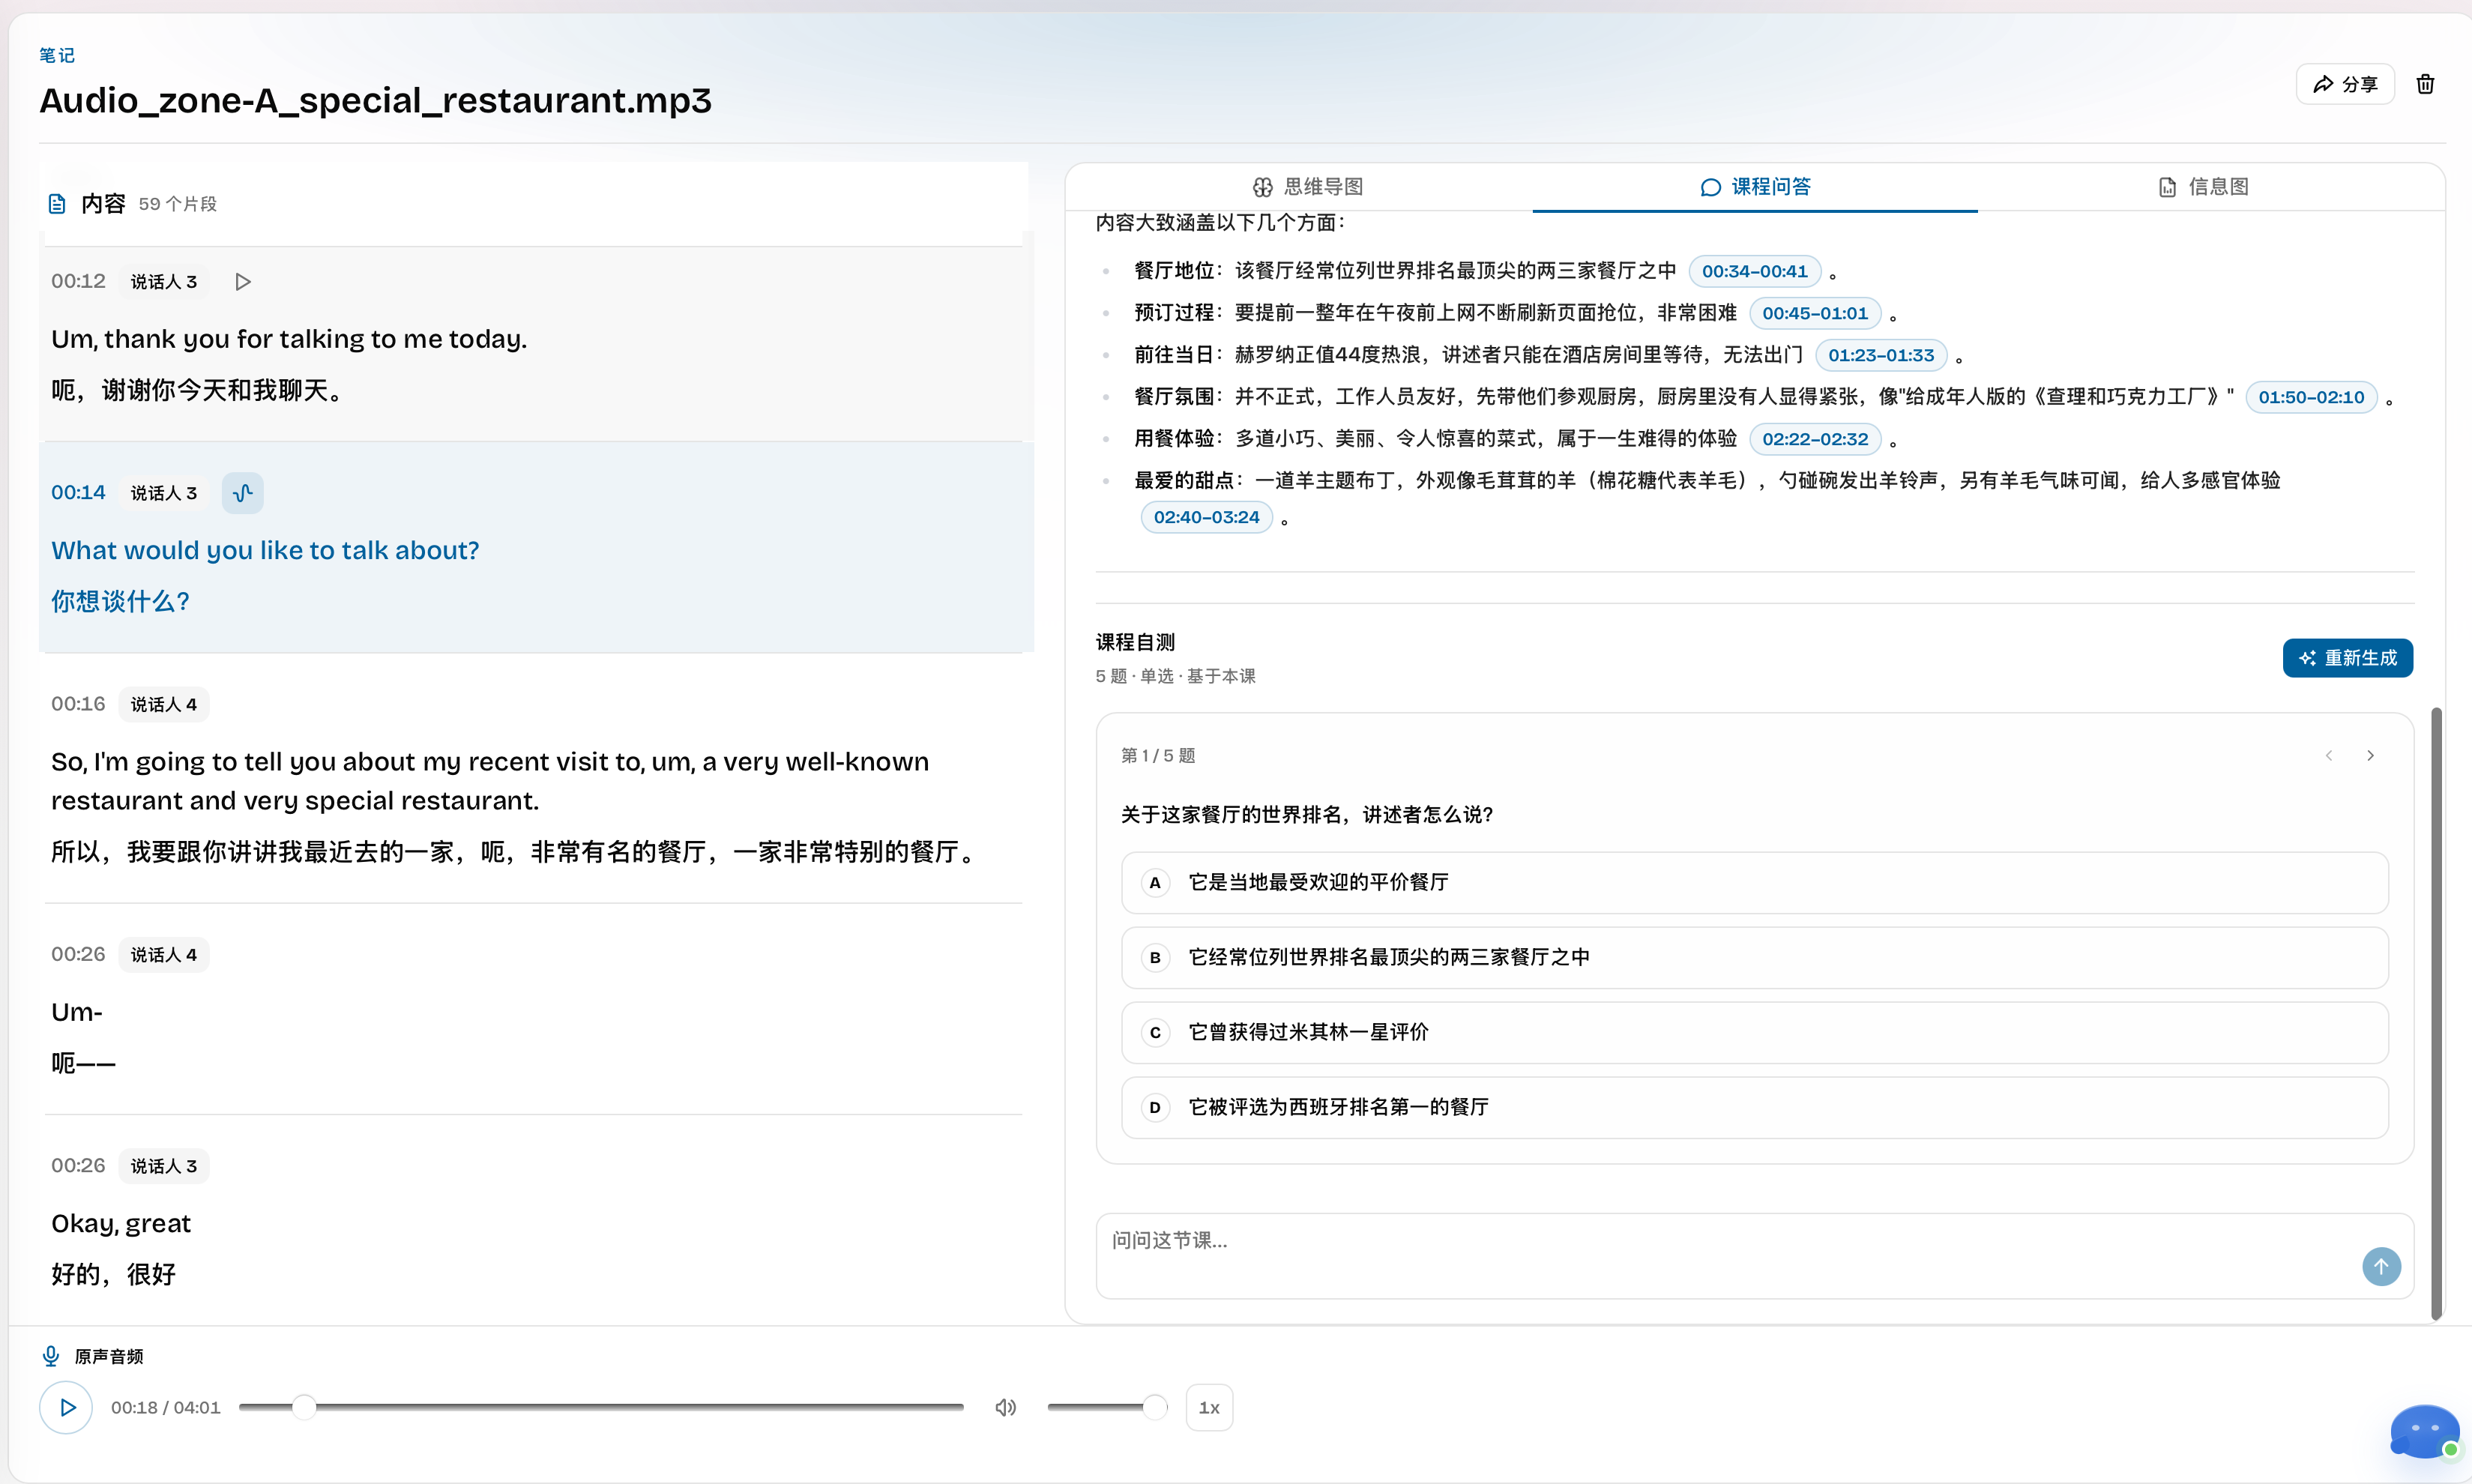Click the 重新生成 regenerate button
The height and width of the screenshot is (1484, 2472).
(2347, 658)
